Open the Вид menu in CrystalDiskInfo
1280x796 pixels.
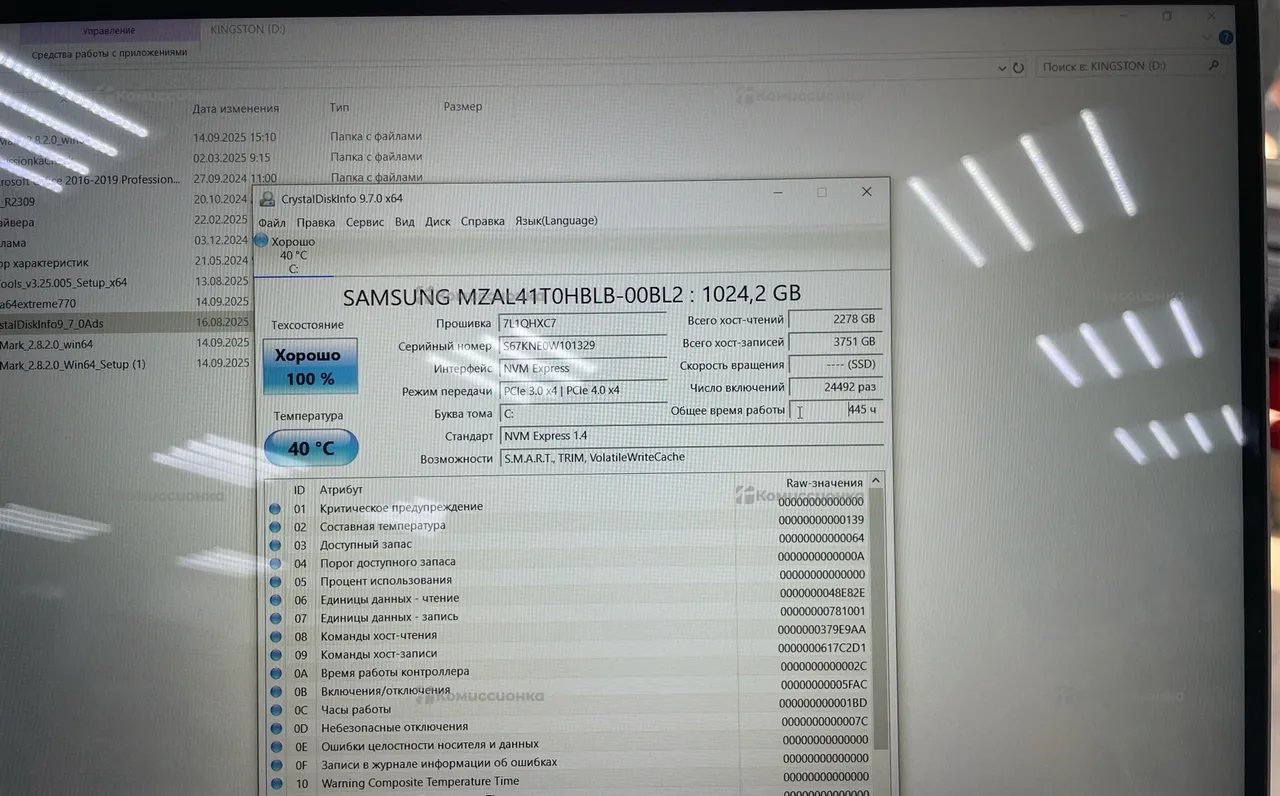tap(404, 222)
